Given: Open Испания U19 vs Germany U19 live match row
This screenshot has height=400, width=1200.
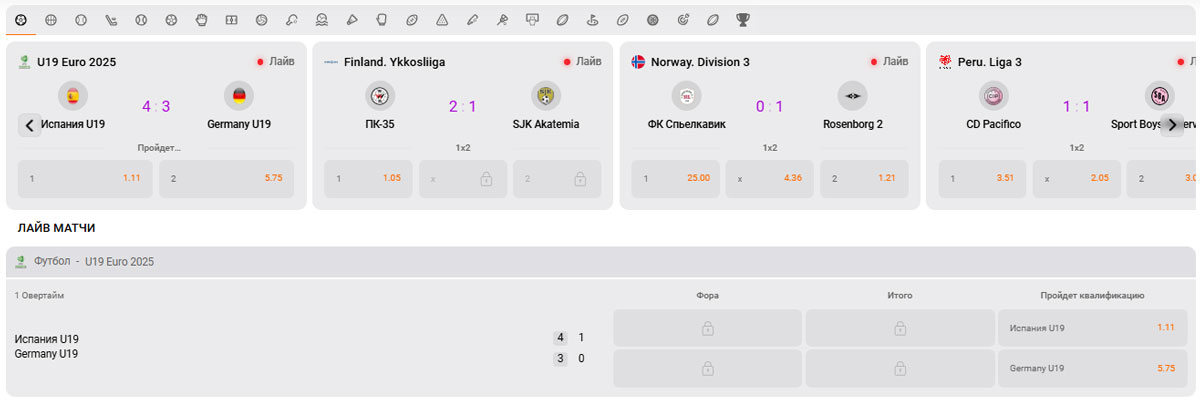Looking at the screenshot, I should pyautogui.click(x=300, y=346).
